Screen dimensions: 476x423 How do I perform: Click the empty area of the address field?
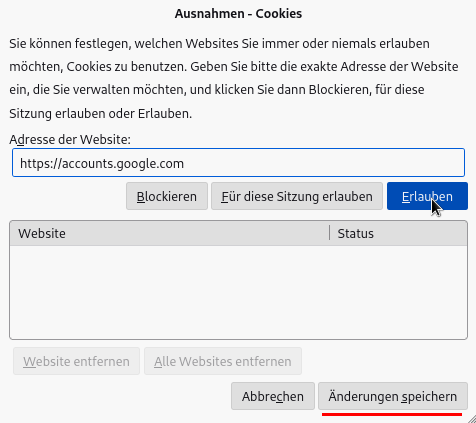[323, 163]
